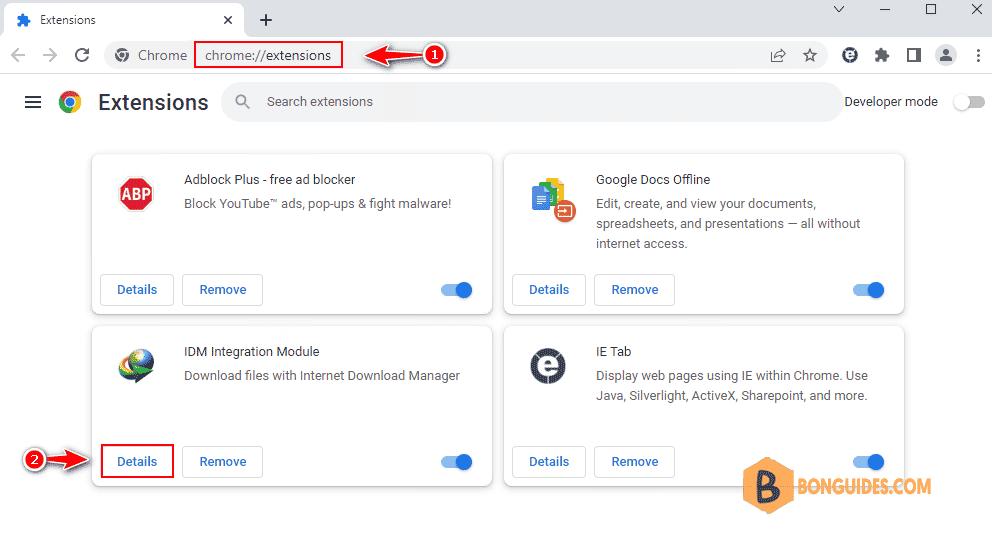Image resolution: width=992 pixels, height=551 pixels.
Task: Open the Chrome three-dot menu
Action: (x=978, y=55)
